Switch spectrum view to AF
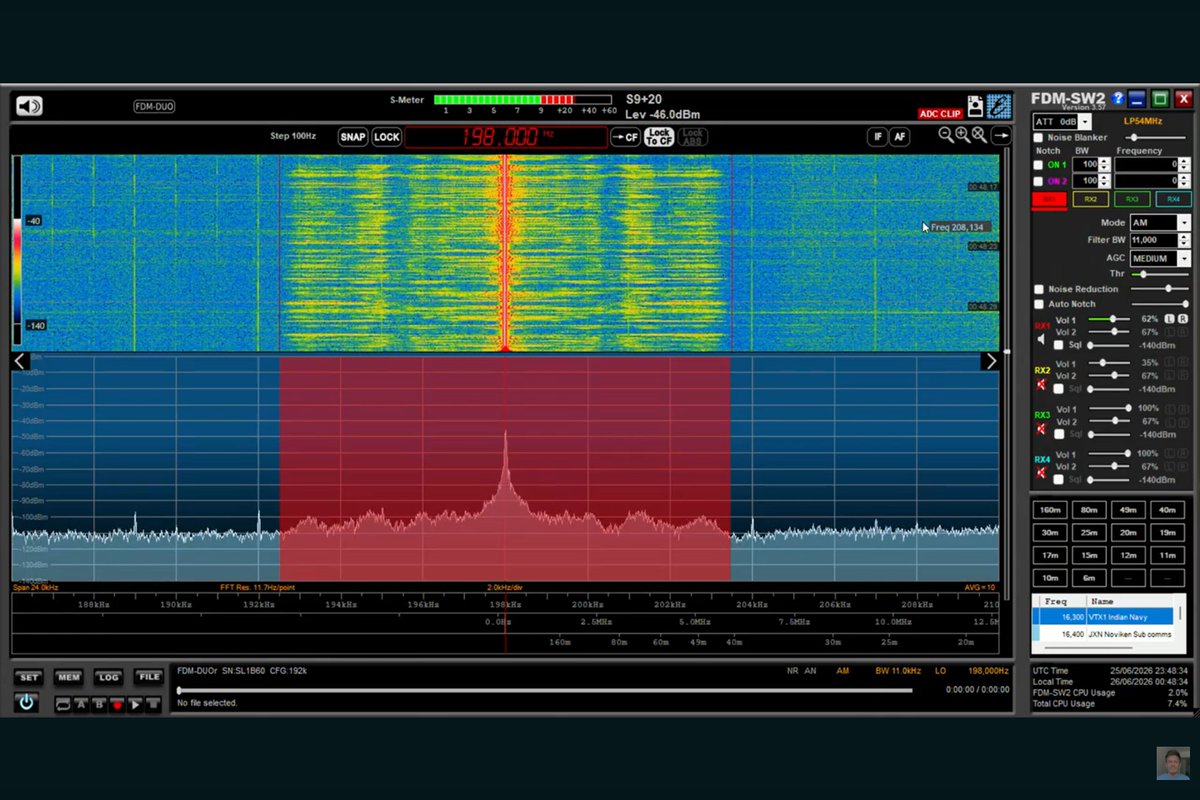The width and height of the screenshot is (1200, 800). pyautogui.click(x=900, y=137)
